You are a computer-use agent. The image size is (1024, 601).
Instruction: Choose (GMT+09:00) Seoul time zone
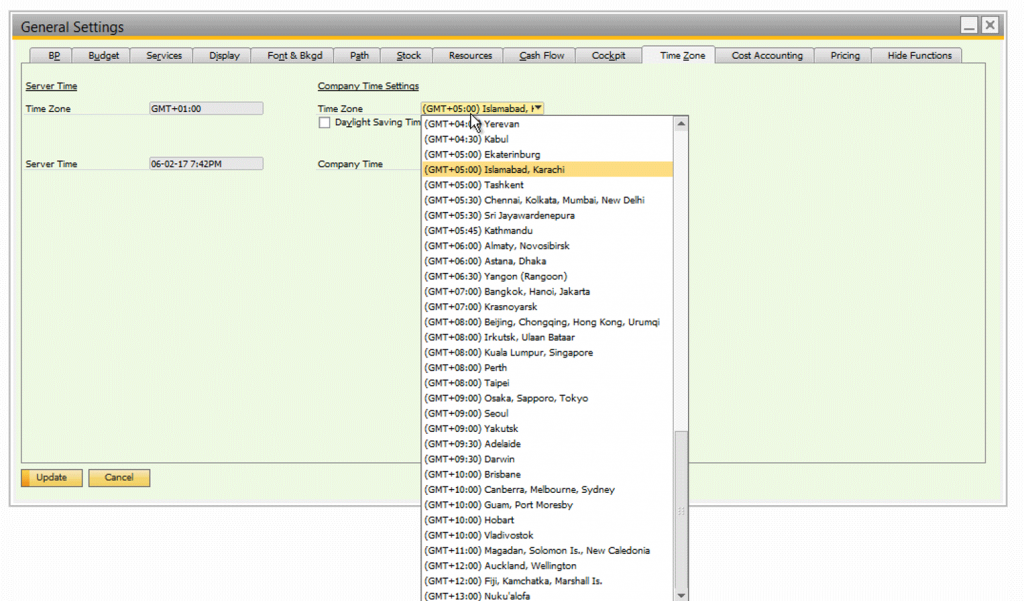465,413
